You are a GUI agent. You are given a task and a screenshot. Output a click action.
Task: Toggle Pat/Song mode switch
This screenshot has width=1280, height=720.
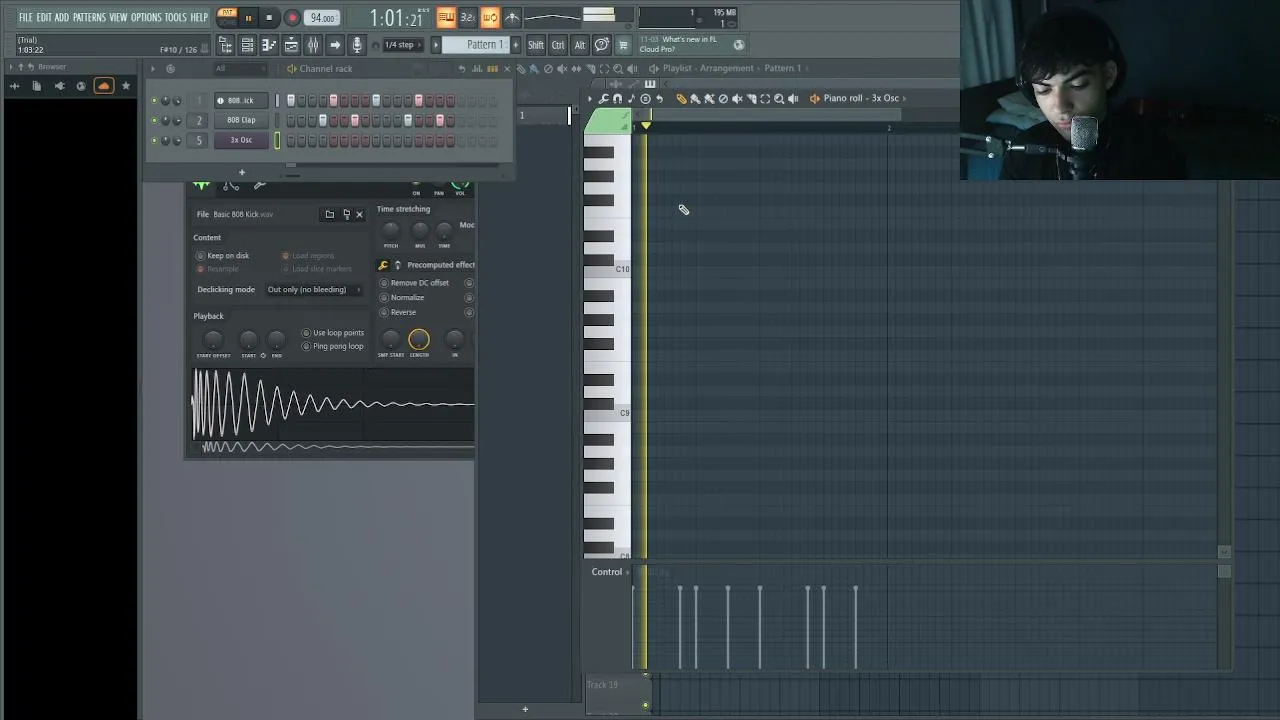click(227, 16)
